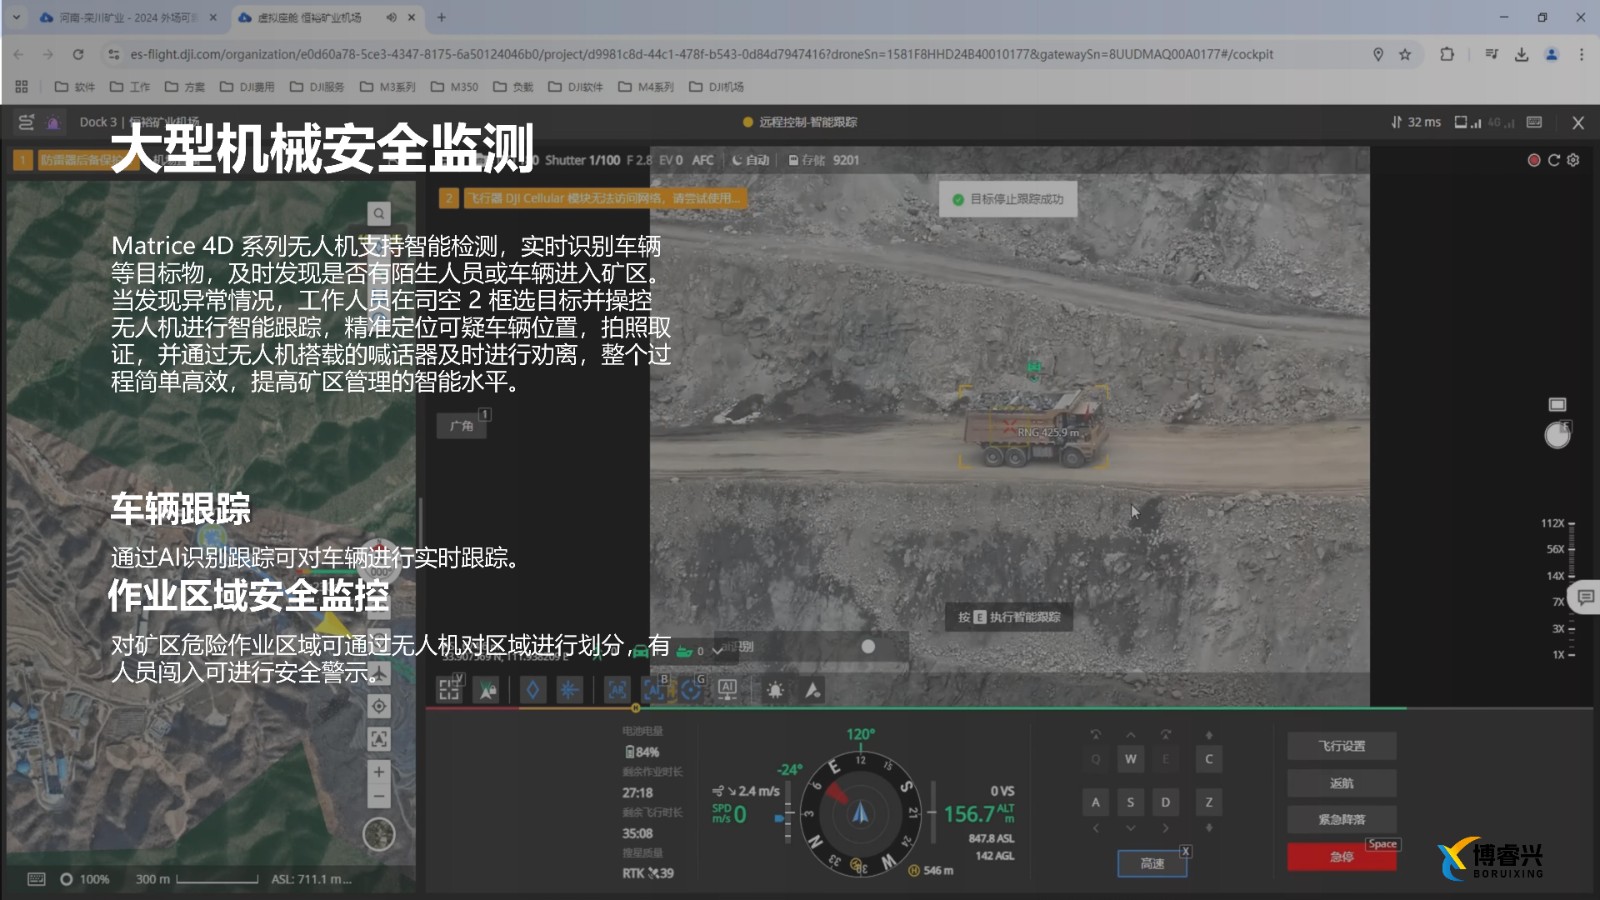
Task: Open the browser tab search chevron
Action: point(16,17)
